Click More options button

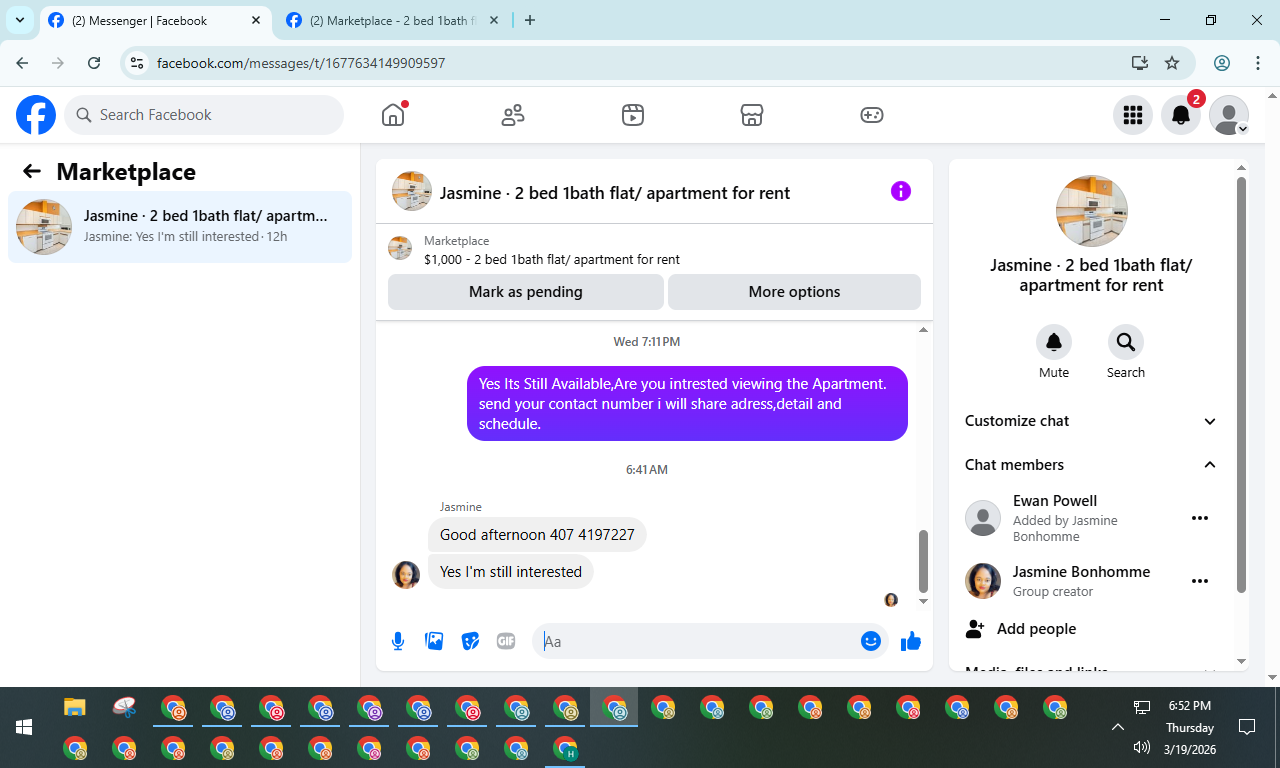coord(794,292)
